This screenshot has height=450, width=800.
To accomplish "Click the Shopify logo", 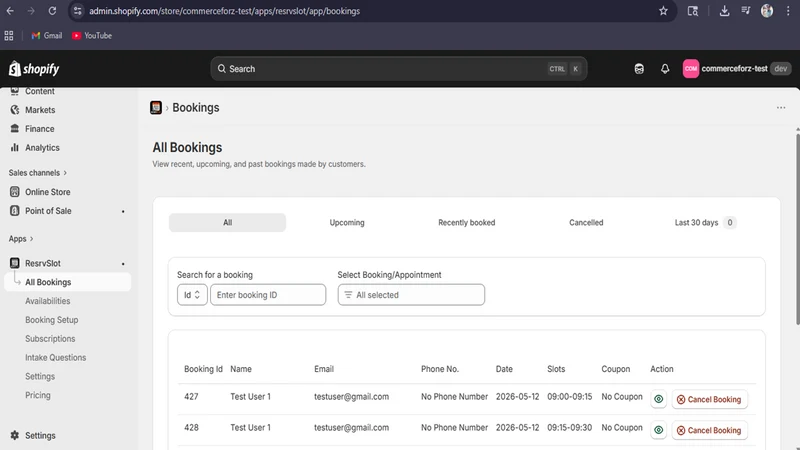I will (34, 69).
